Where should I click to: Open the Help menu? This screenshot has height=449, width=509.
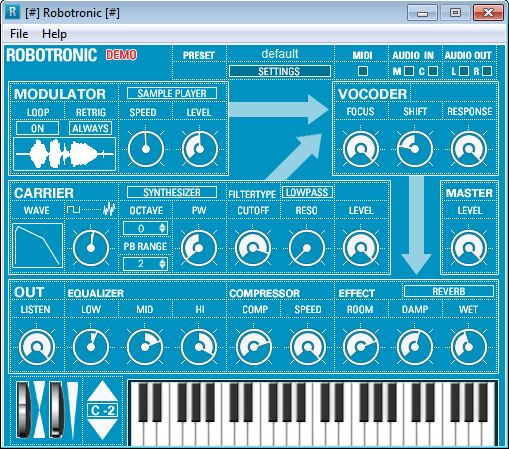click(54, 34)
